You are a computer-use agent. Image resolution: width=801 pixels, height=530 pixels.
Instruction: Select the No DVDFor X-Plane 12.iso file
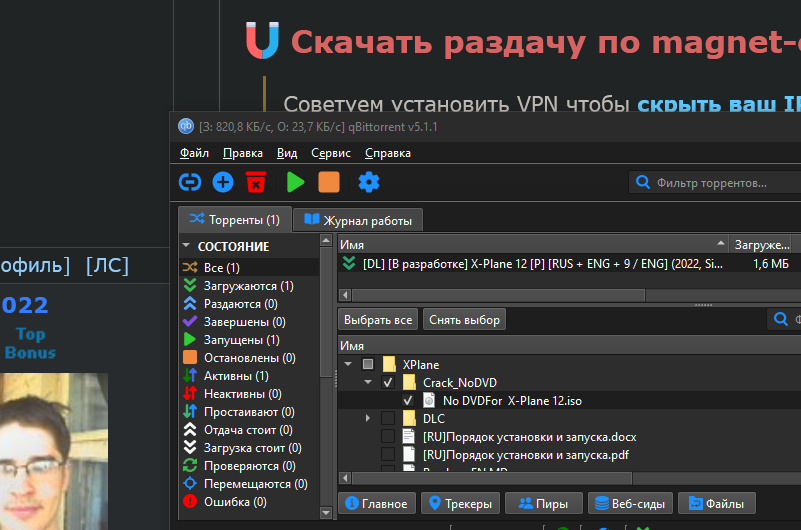(x=512, y=401)
